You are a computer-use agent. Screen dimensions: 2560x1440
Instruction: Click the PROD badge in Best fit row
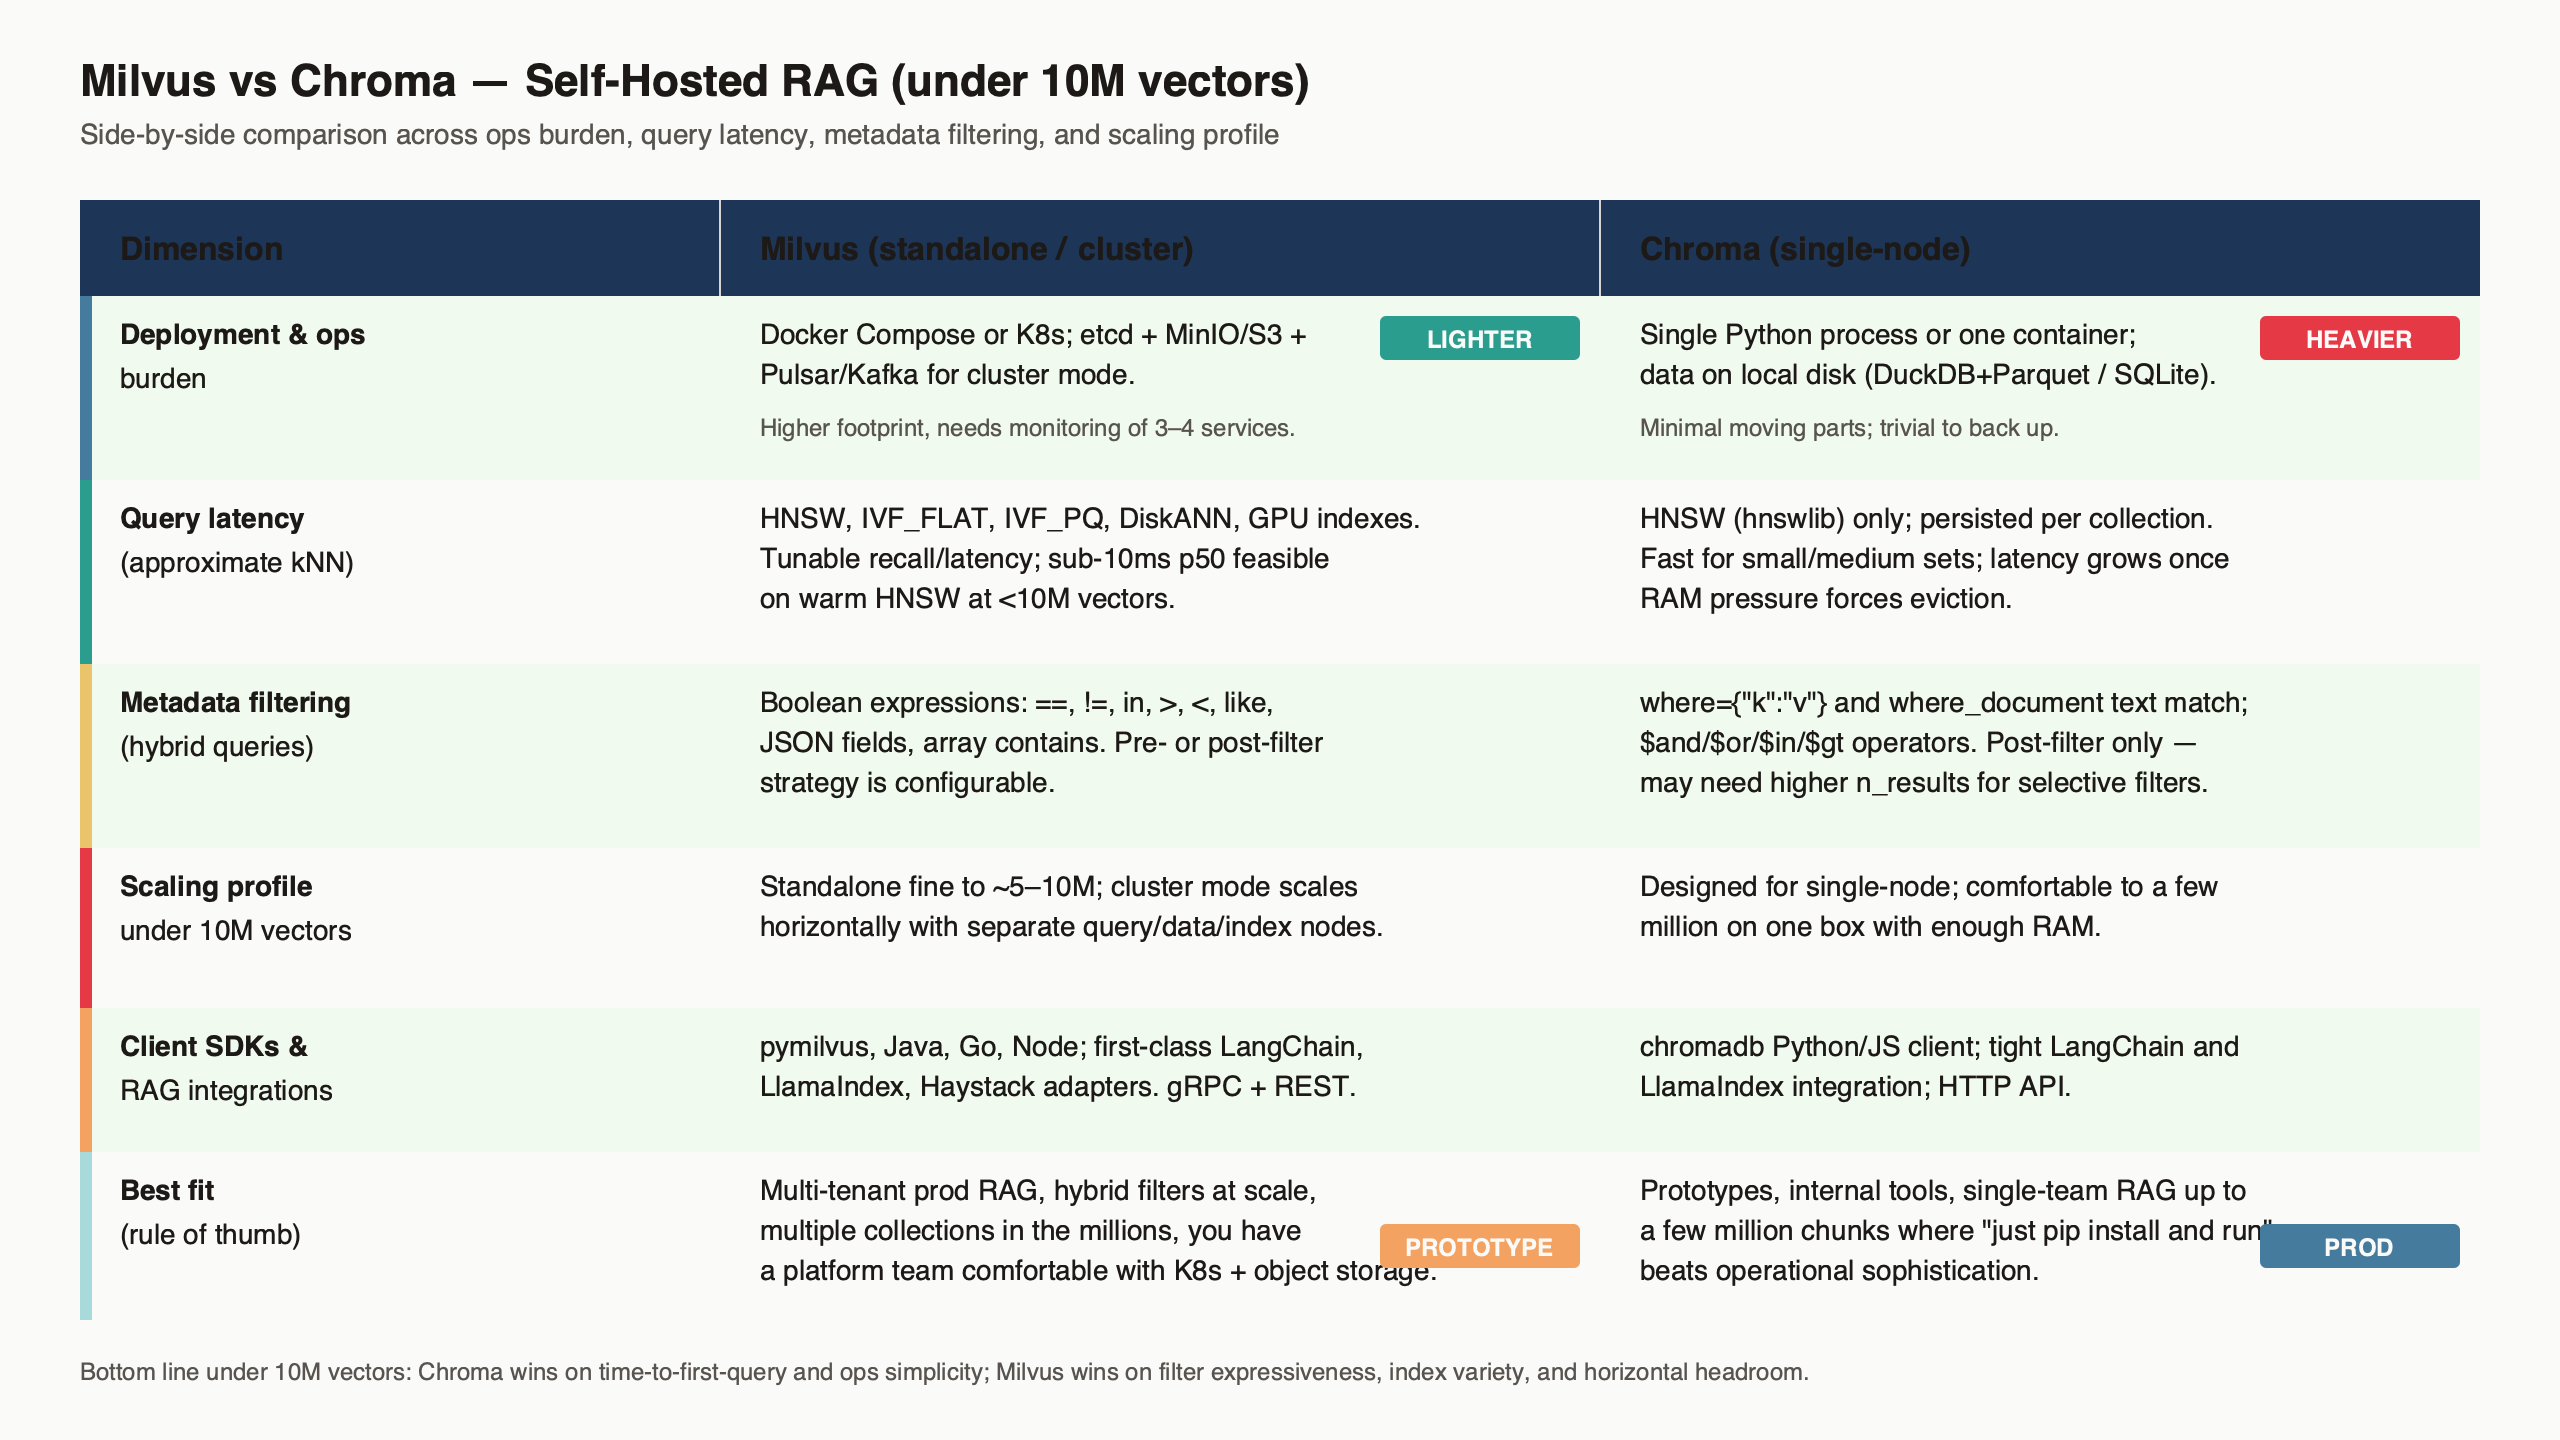(x=2359, y=1246)
